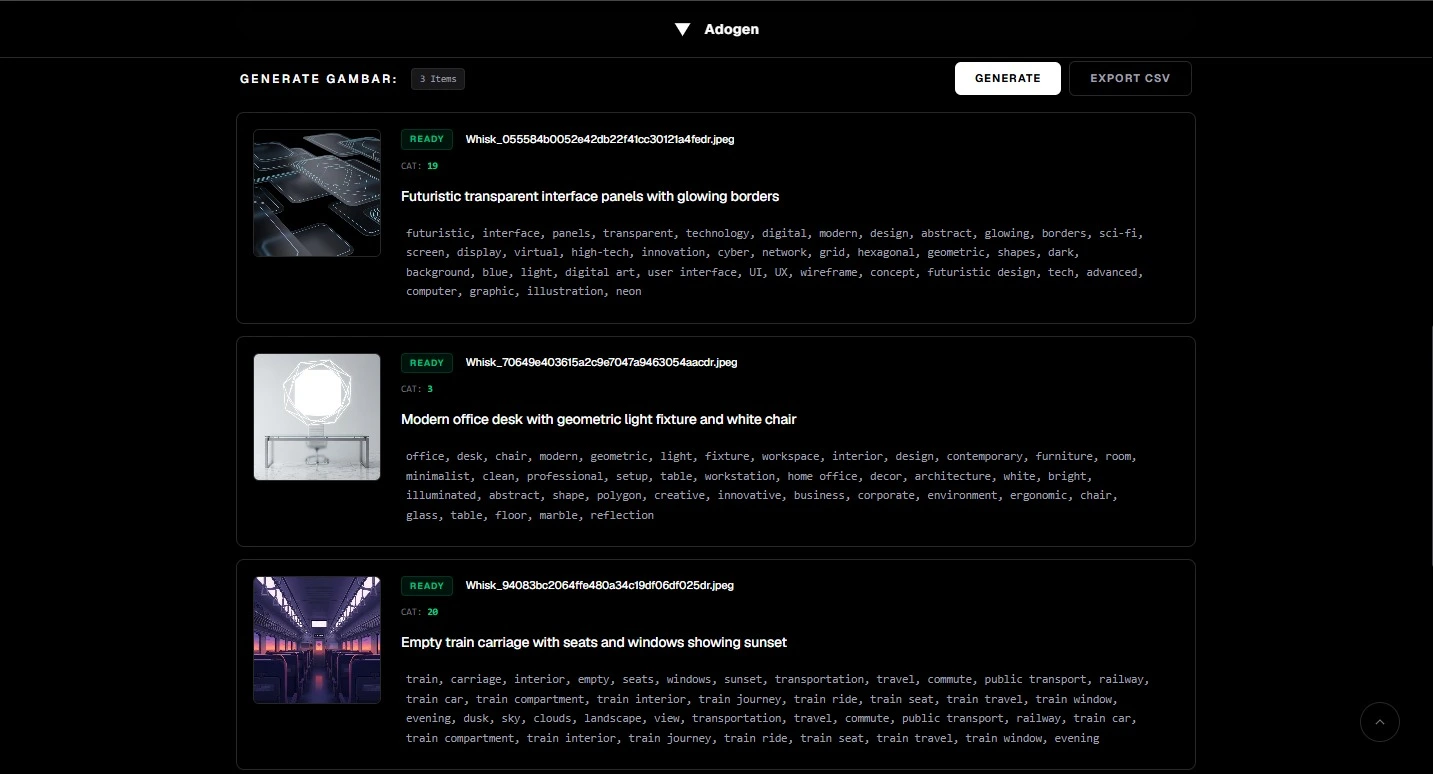The height and width of the screenshot is (774, 1433).
Task: Click the Adogen logo in the header
Action: click(x=731, y=29)
